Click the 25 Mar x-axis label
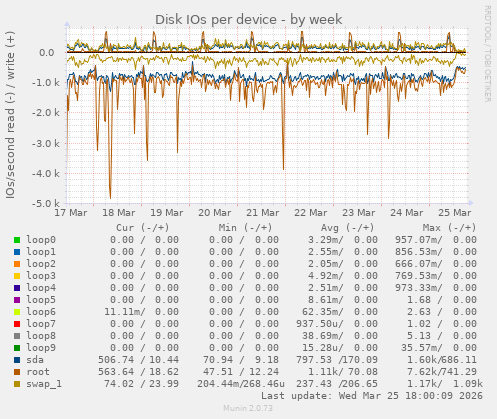The height and width of the screenshot is (419, 497). click(x=455, y=213)
